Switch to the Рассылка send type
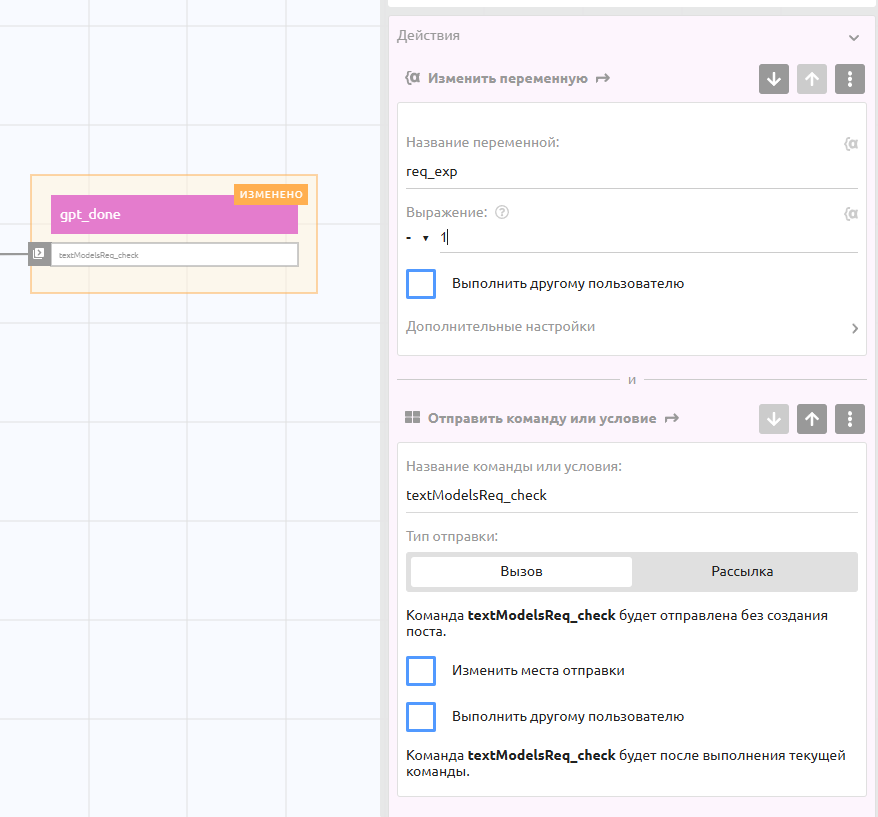 (x=742, y=572)
